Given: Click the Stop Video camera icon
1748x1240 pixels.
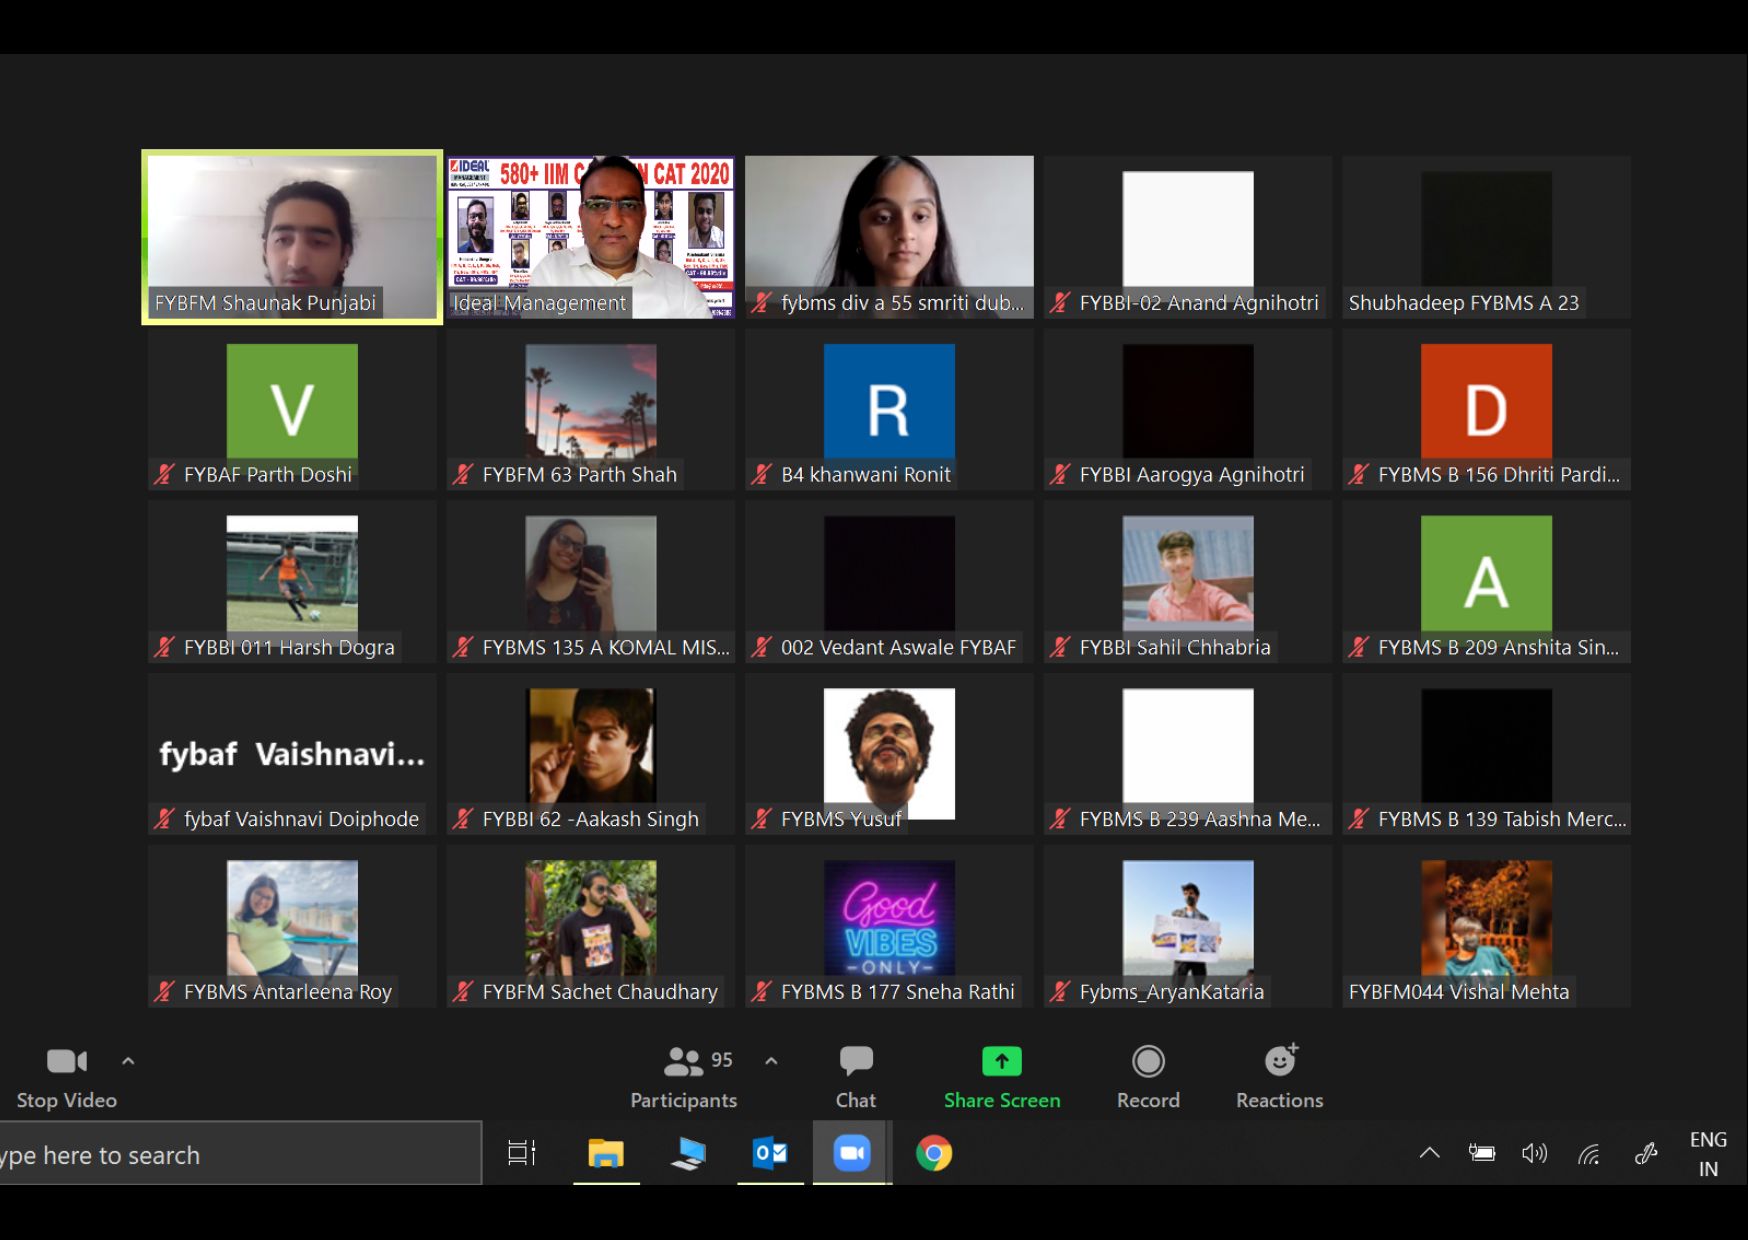Looking at the screenshot, I should [x=67, y=1061].
